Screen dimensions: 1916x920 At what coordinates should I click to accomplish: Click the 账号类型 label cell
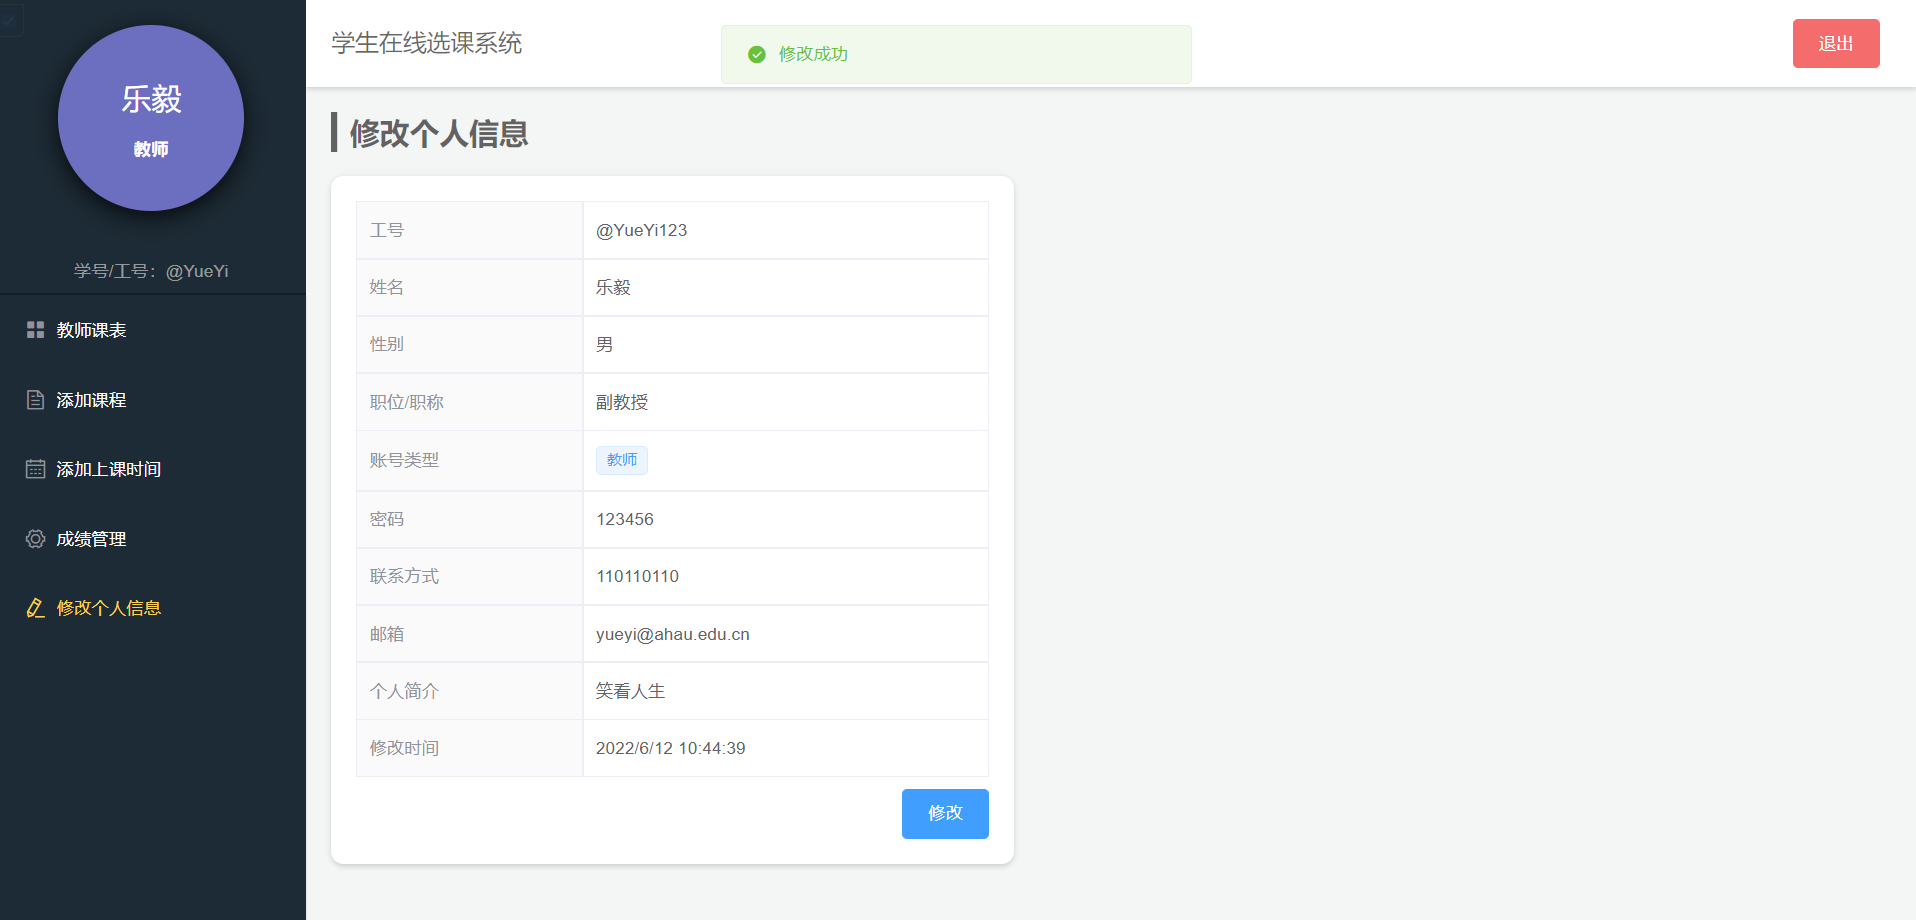[x=469, y=460]
